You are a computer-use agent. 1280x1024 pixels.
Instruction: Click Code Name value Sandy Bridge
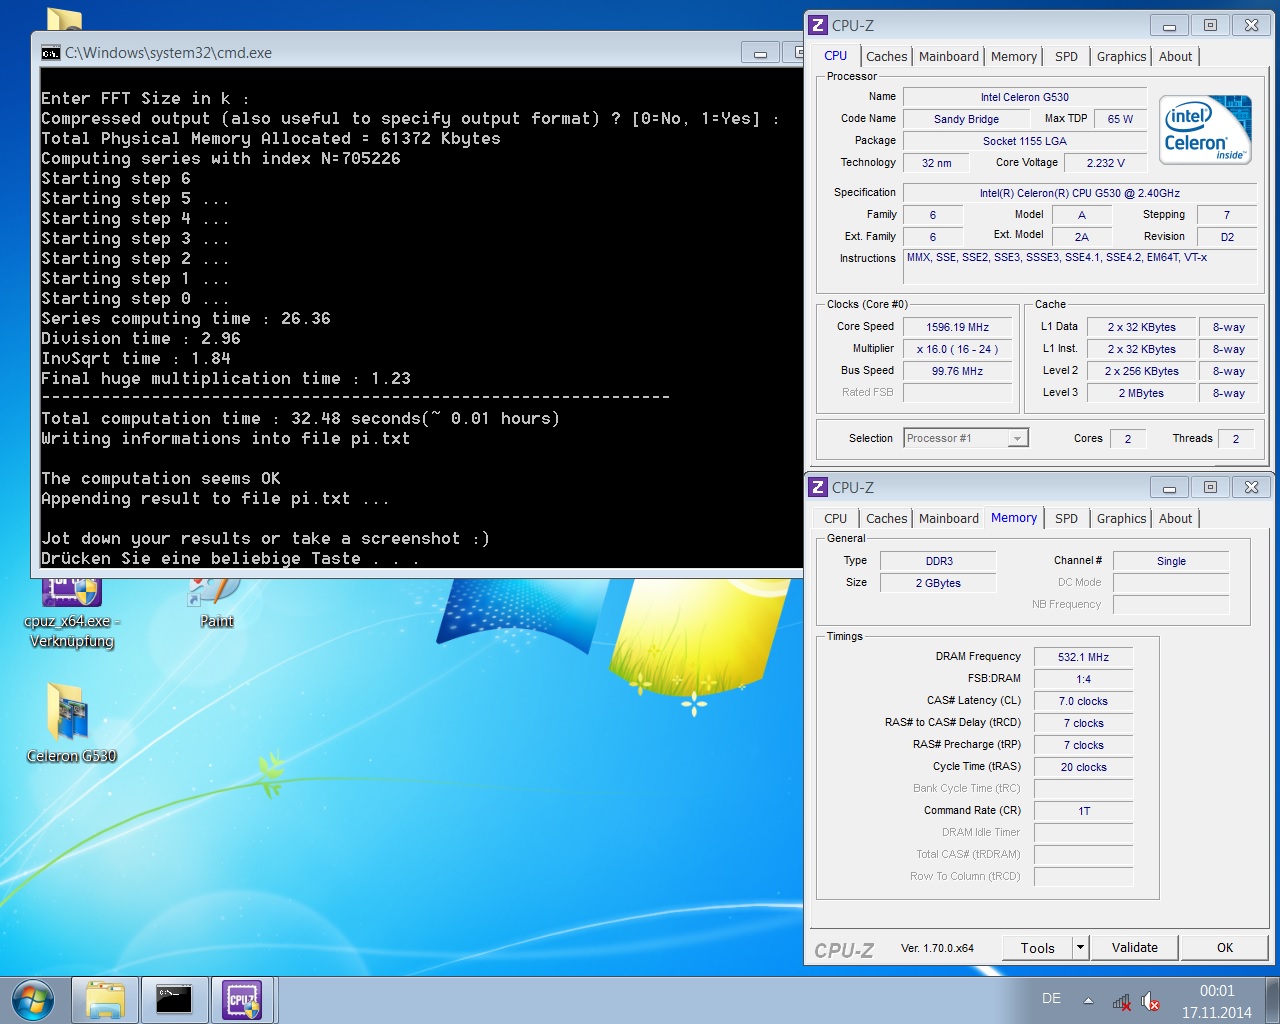pos(966,119)
